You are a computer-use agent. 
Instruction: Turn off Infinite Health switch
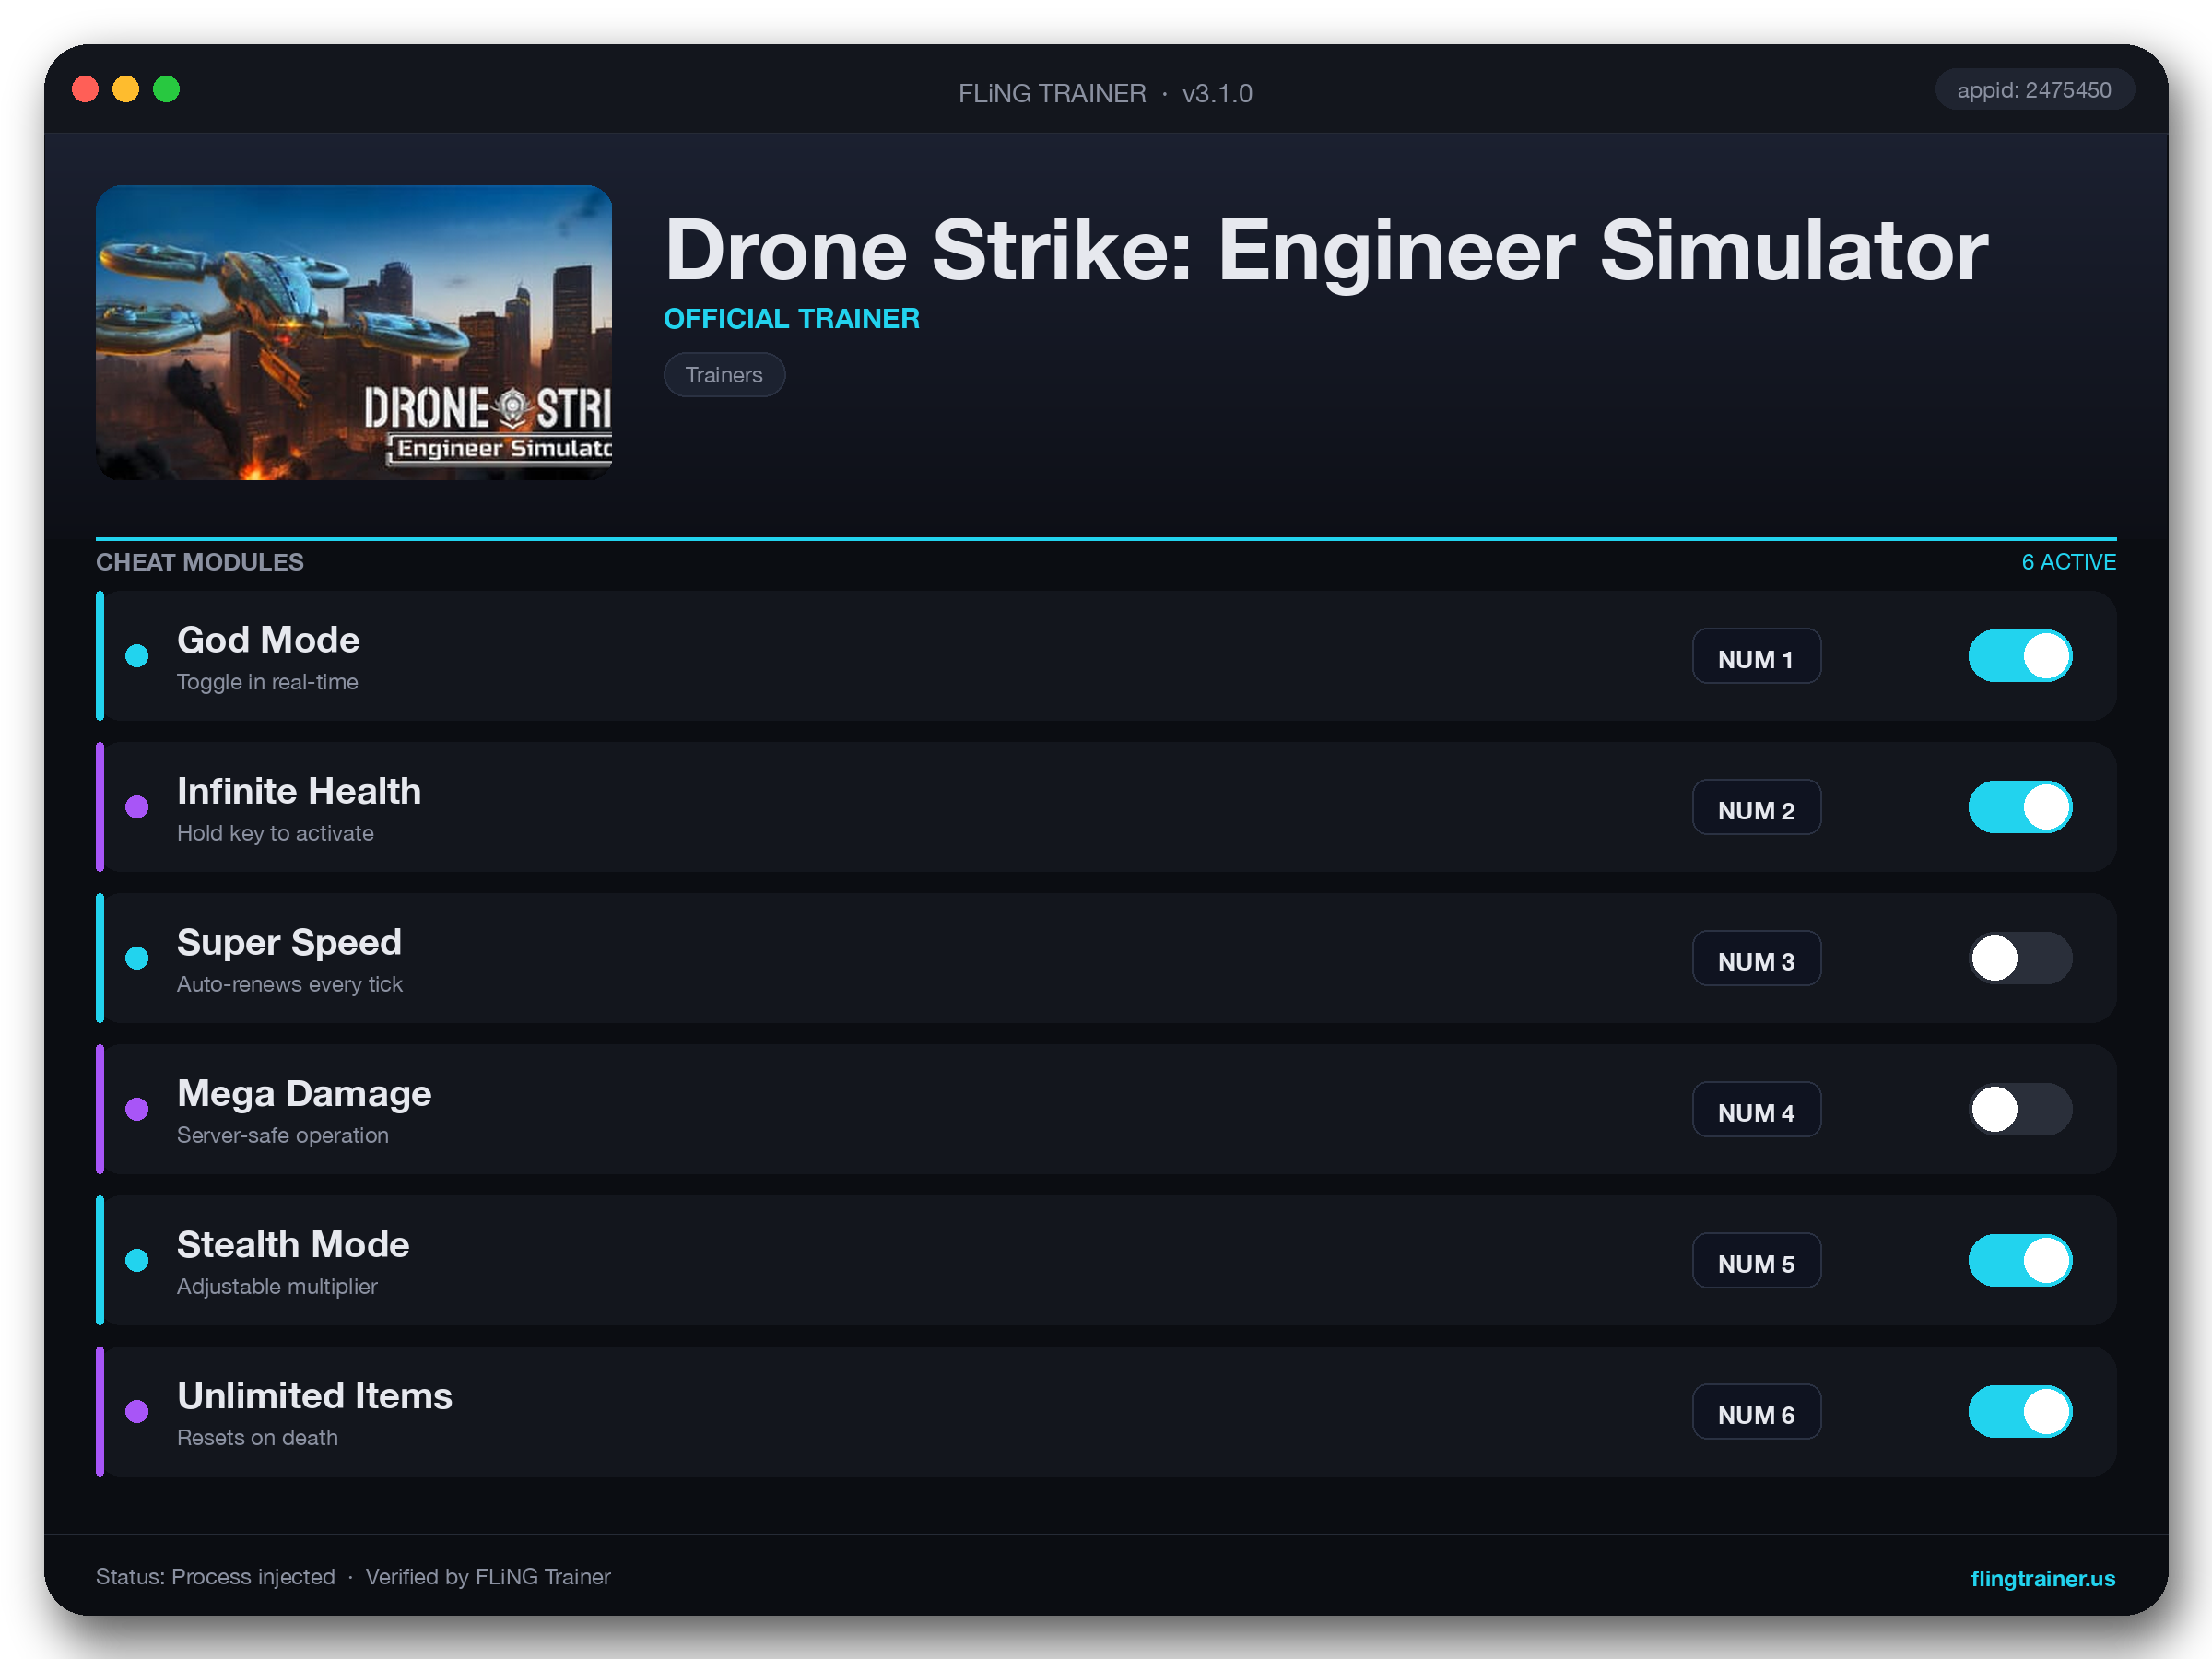[2020, 807]
